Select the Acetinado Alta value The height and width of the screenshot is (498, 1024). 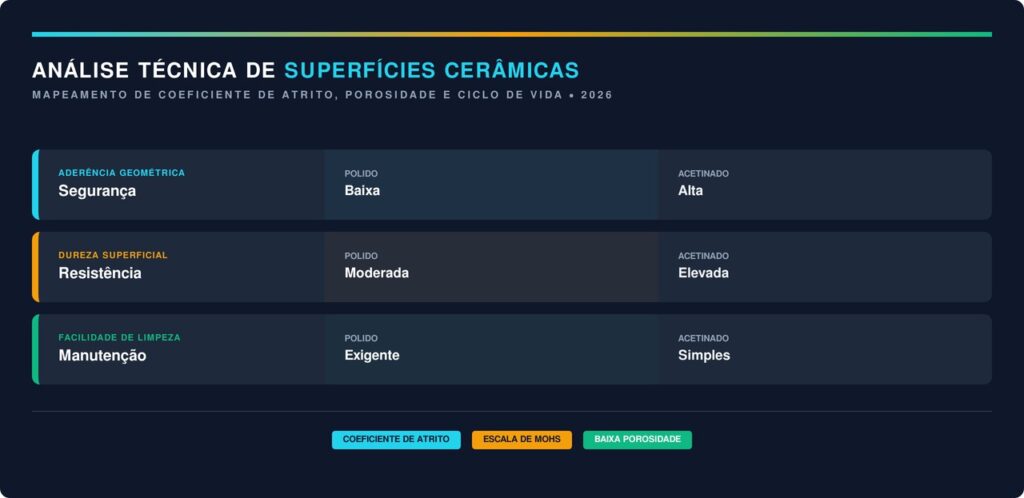691,191
